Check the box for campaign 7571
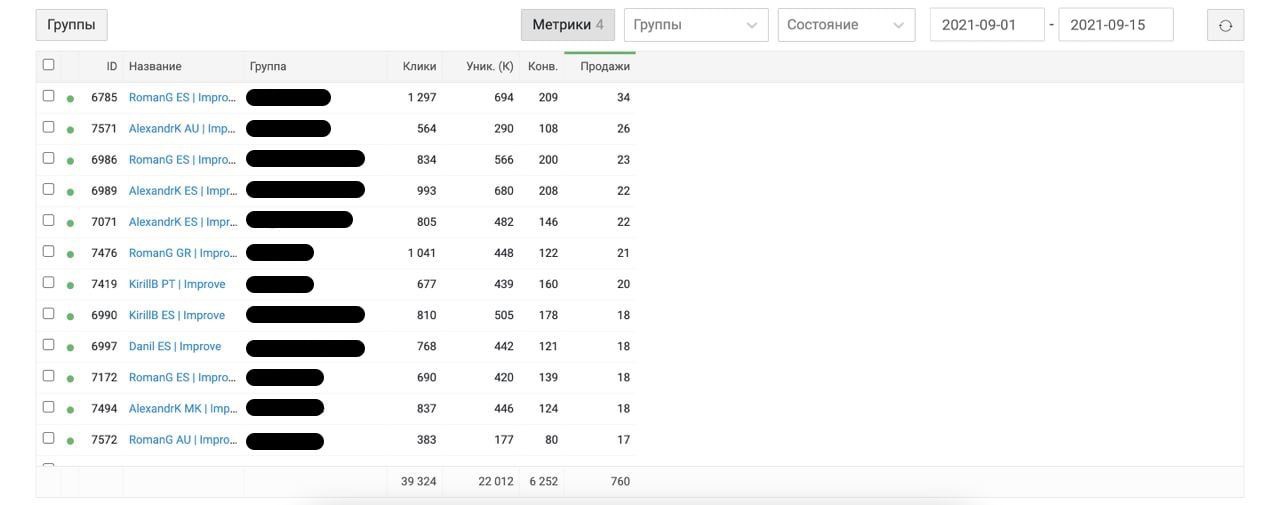 click(48, 127)
